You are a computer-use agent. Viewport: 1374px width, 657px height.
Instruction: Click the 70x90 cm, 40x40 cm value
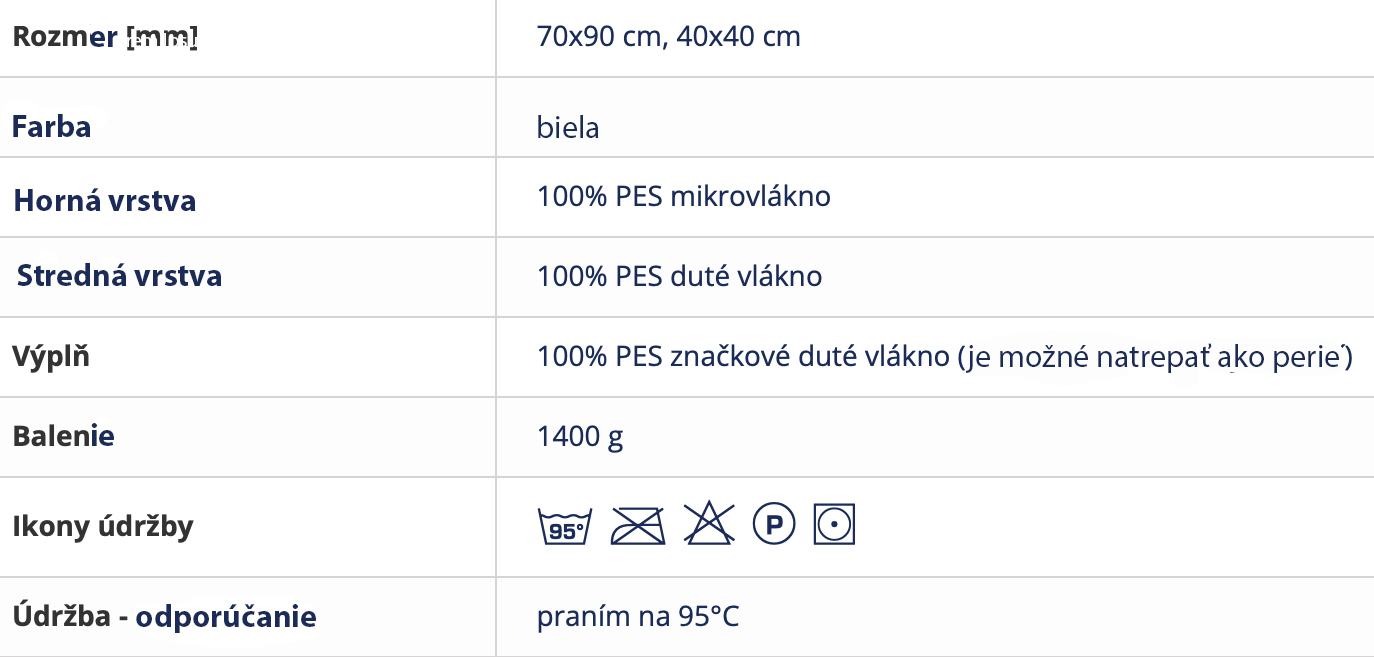pyautogui.click(x=669, y=37)
